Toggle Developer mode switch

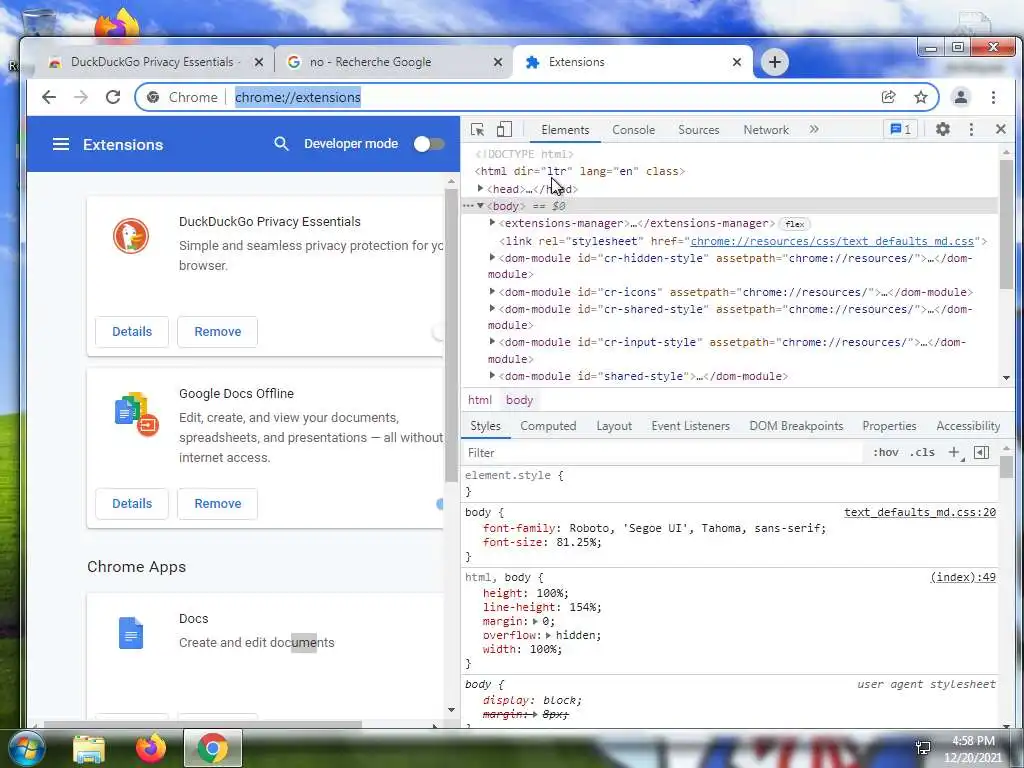(x=429, y=144)
